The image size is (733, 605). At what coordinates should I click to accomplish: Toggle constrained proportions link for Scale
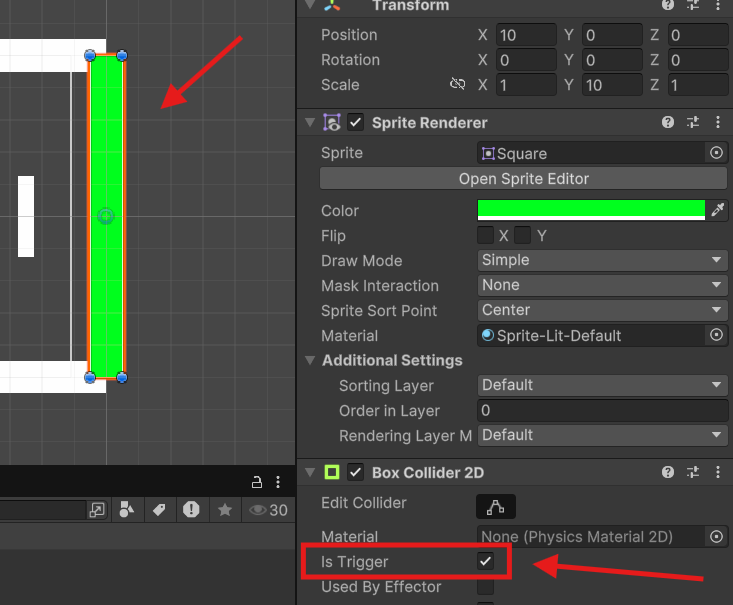click(x=457, y=84)
